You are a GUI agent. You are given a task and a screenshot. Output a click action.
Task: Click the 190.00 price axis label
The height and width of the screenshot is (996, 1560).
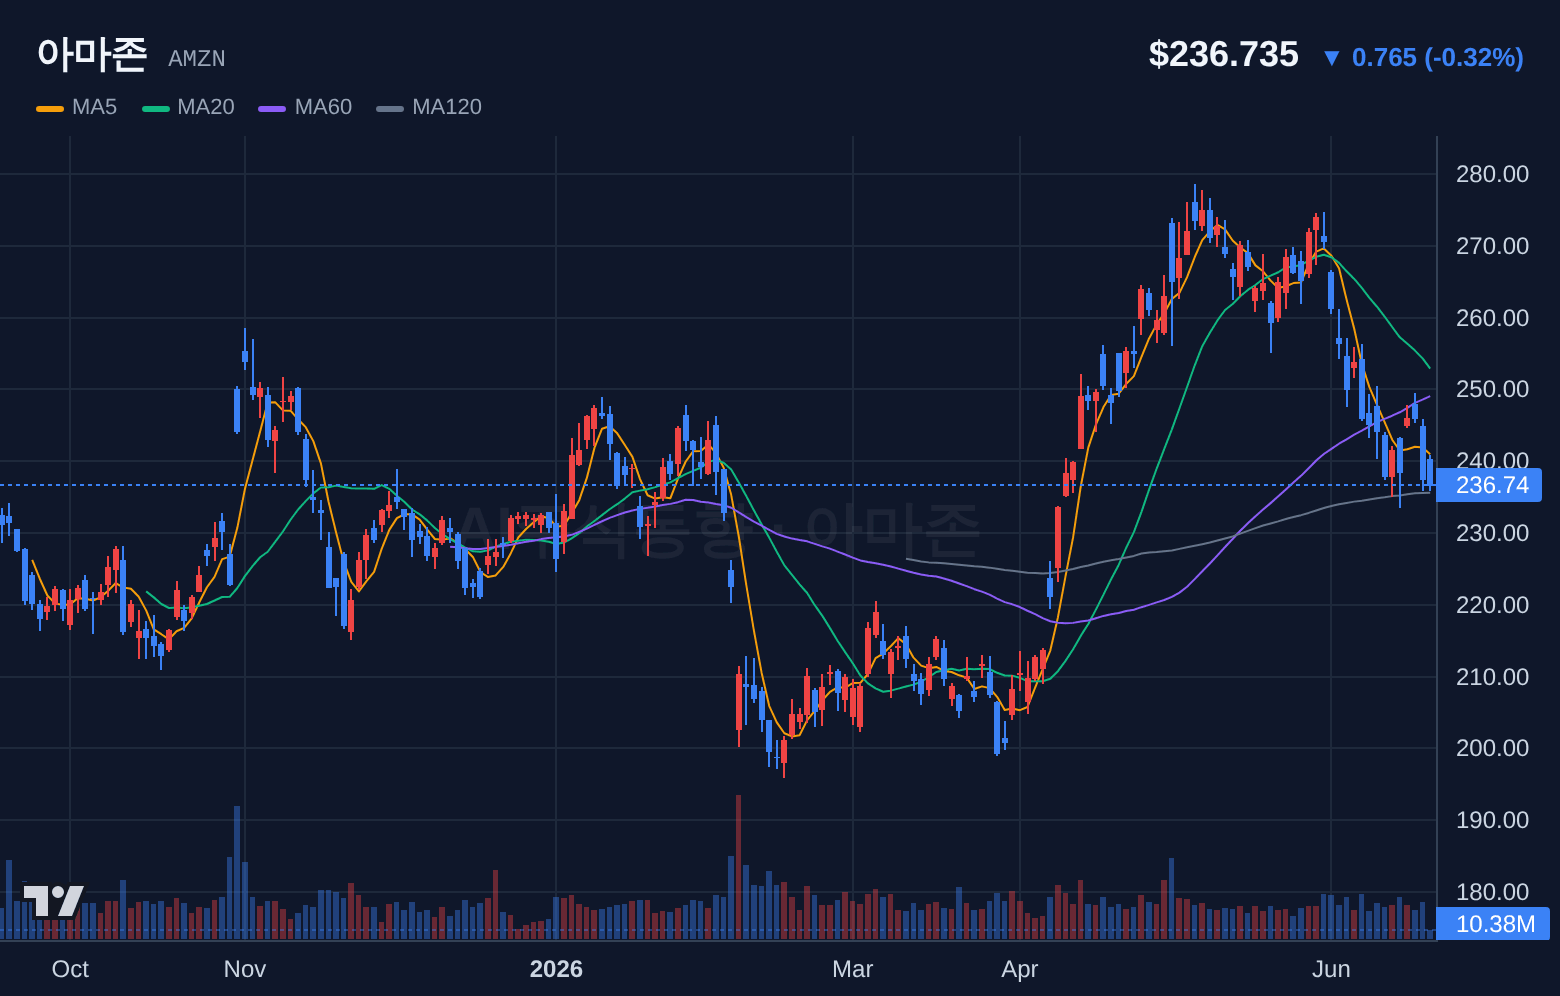click(x=1492, y=820)
